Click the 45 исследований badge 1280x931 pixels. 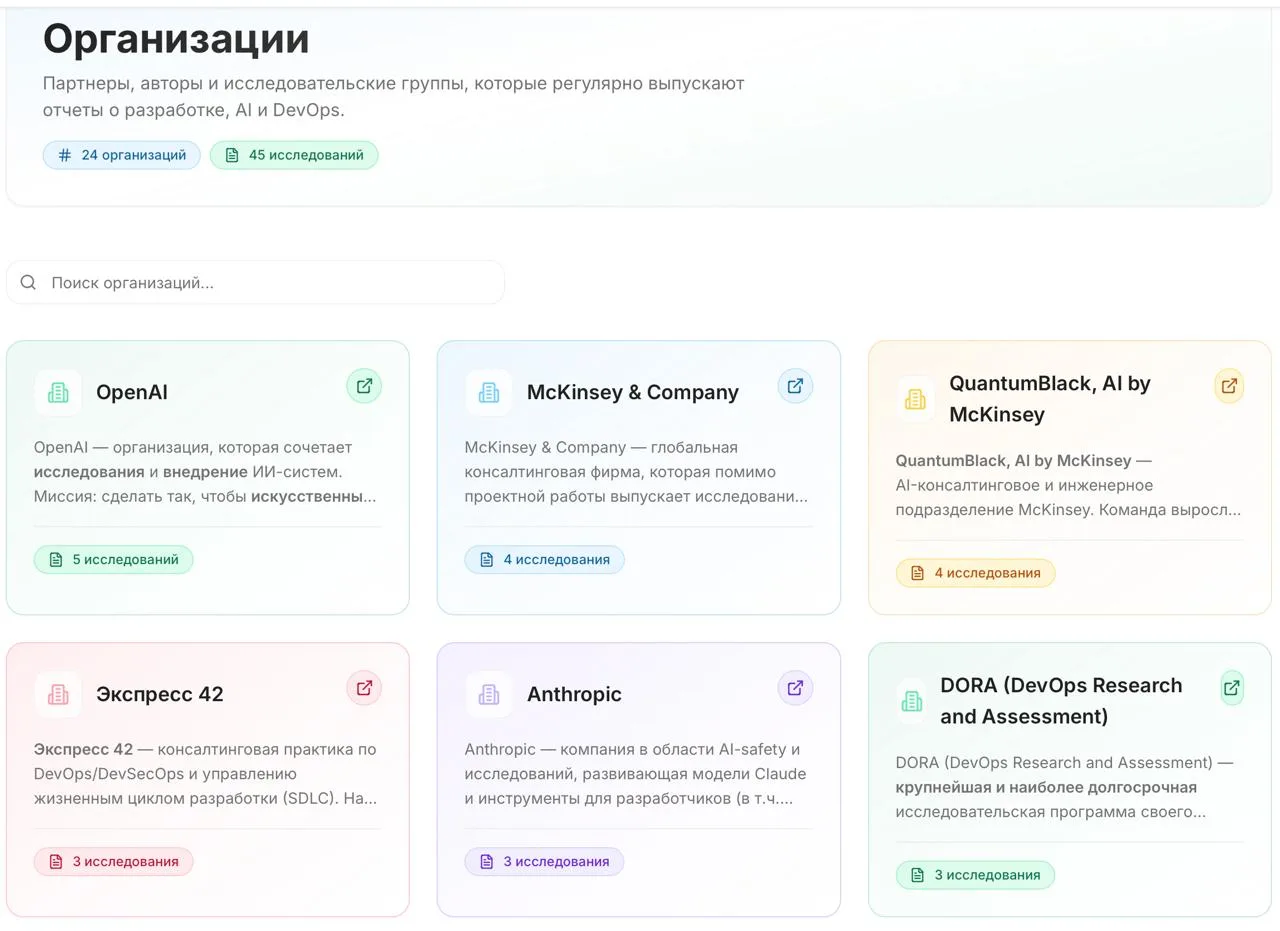point(294,155)
